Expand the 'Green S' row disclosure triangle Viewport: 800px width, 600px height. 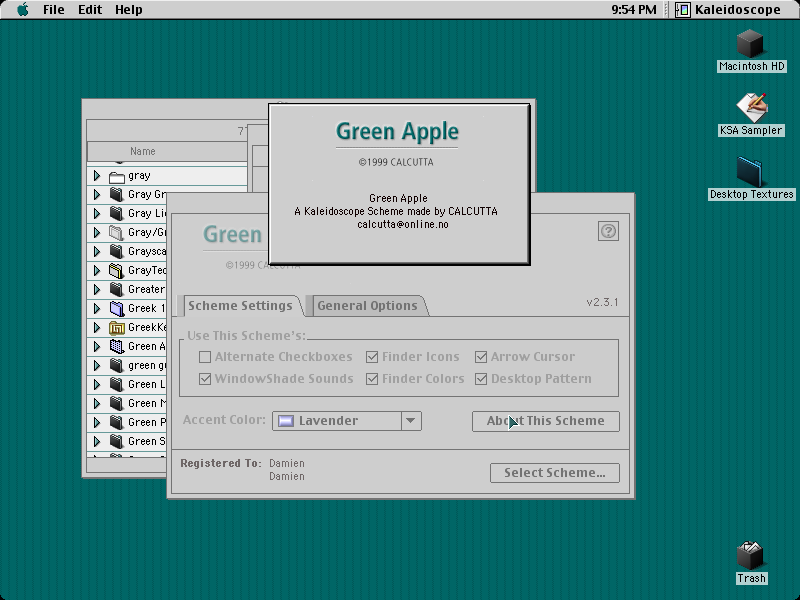click(97, 441)
